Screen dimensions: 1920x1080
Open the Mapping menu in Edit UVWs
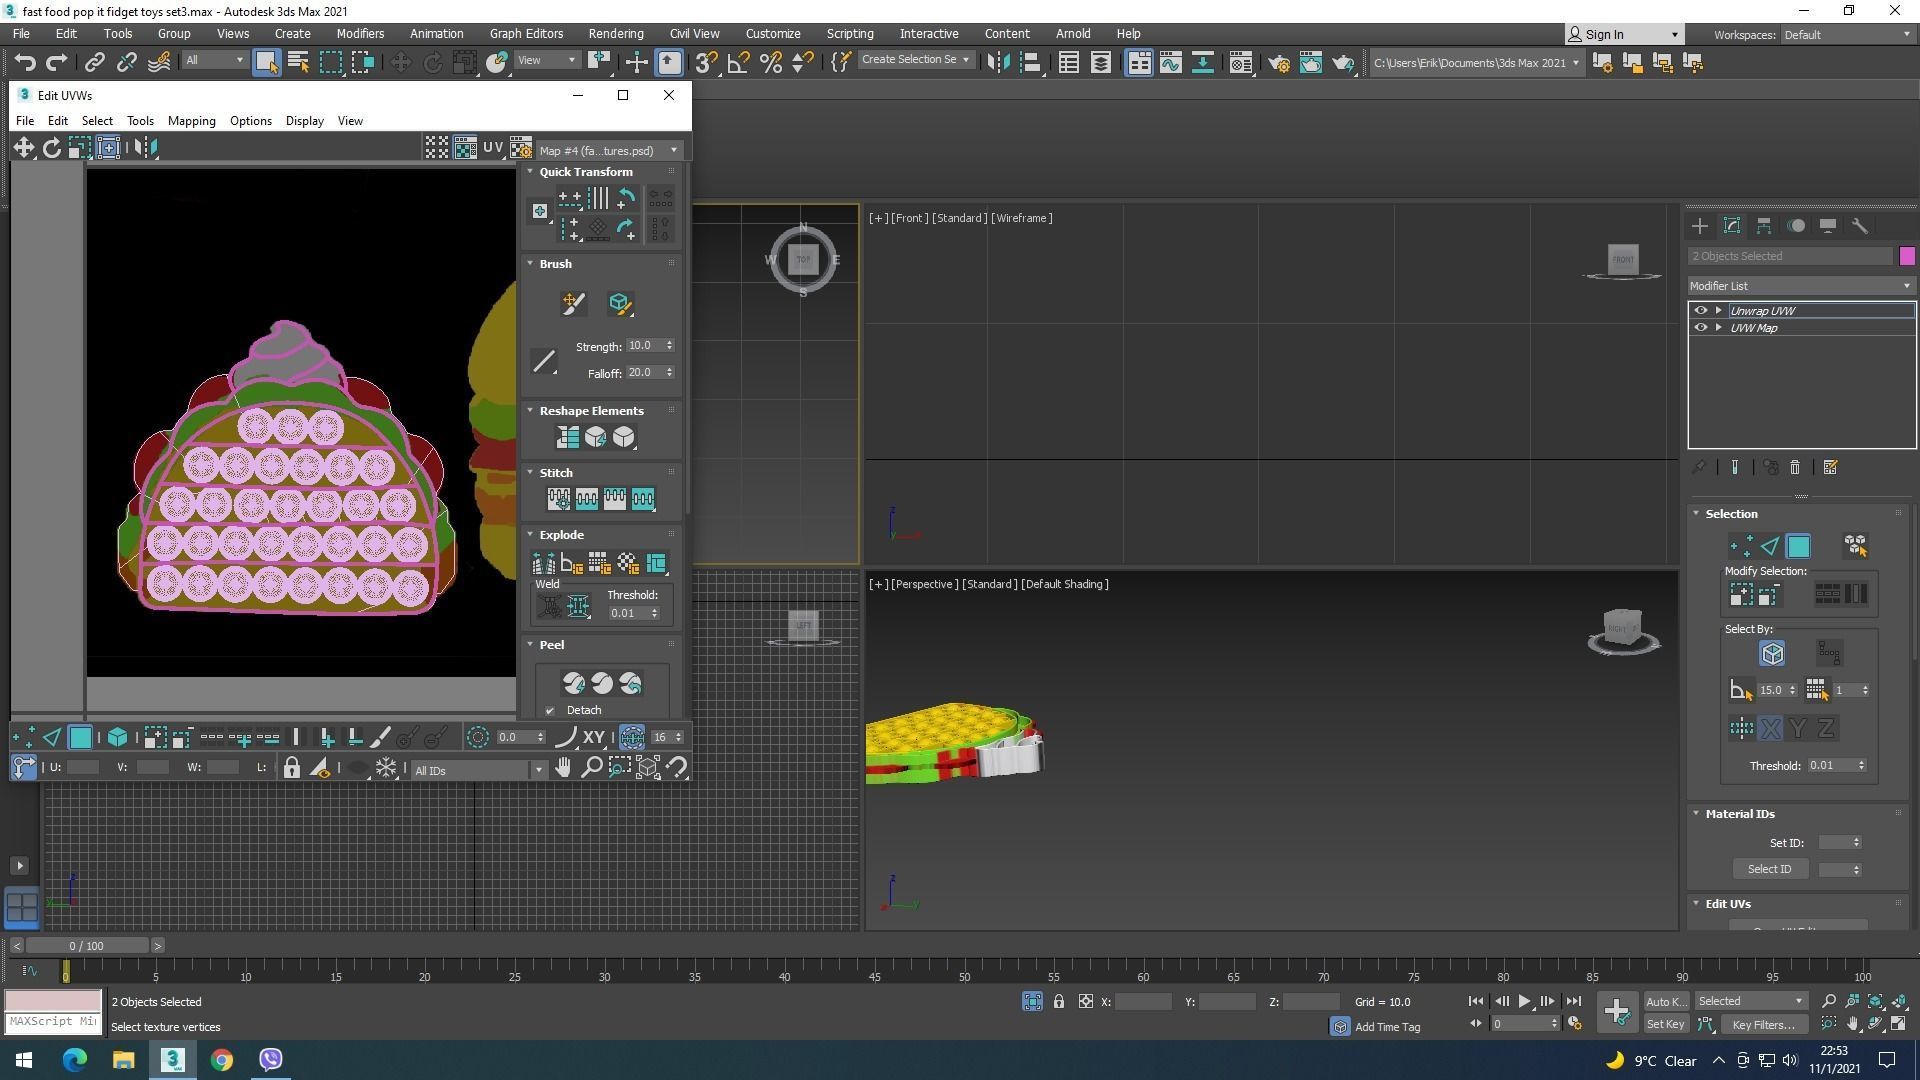coord(191,121)
